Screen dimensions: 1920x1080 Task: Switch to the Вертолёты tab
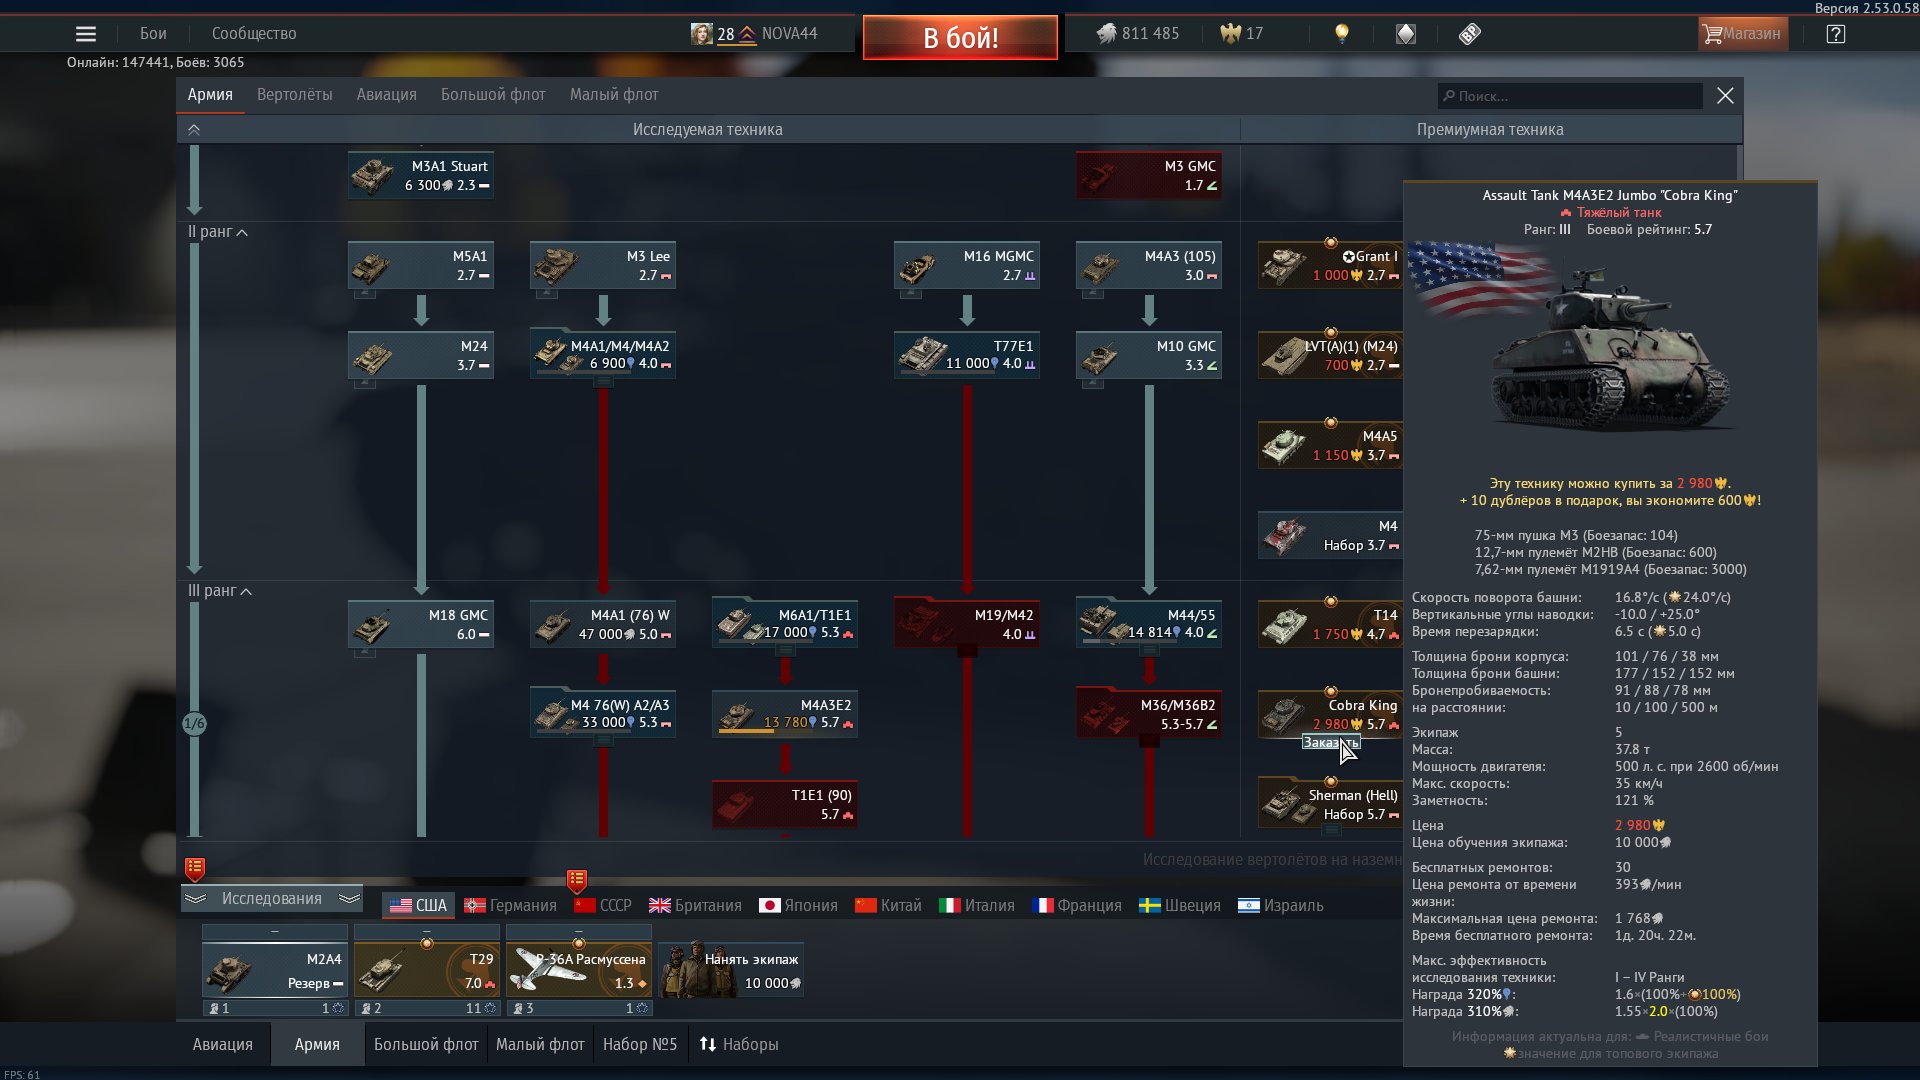point(294,95)
